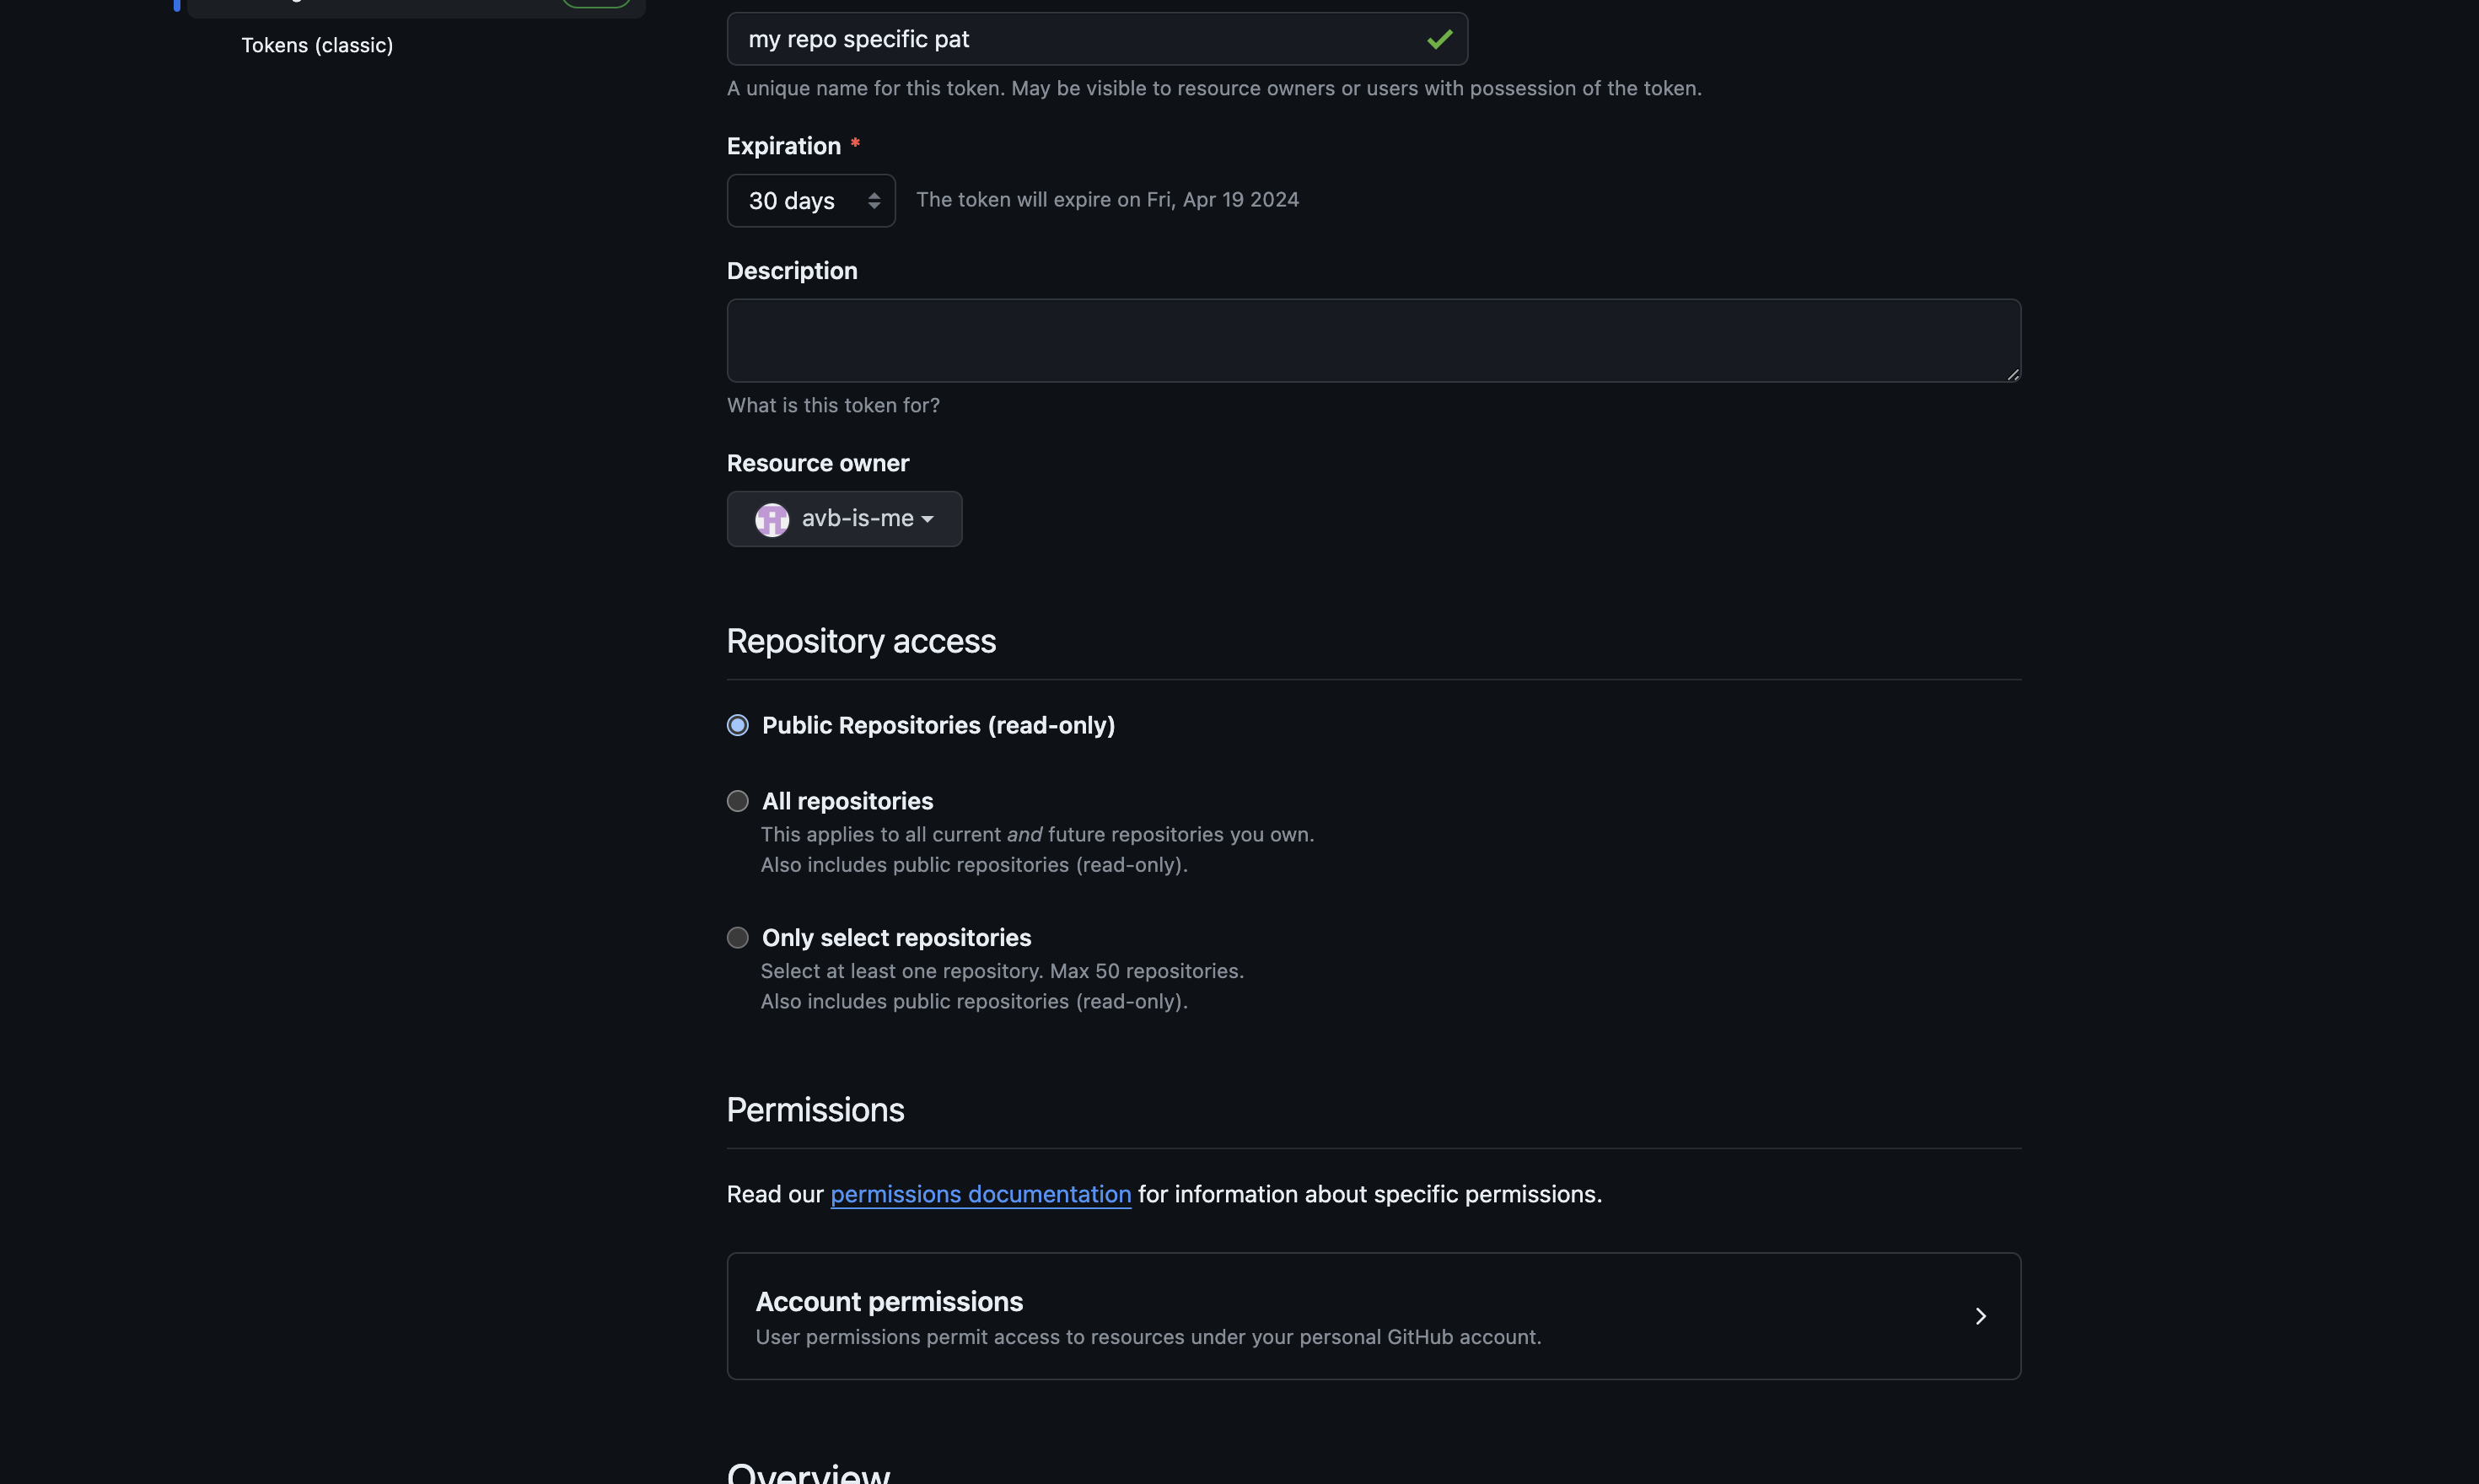Click the description box resize handle
Viewport: 2479px width, 1484px height.
point(2012,374)
